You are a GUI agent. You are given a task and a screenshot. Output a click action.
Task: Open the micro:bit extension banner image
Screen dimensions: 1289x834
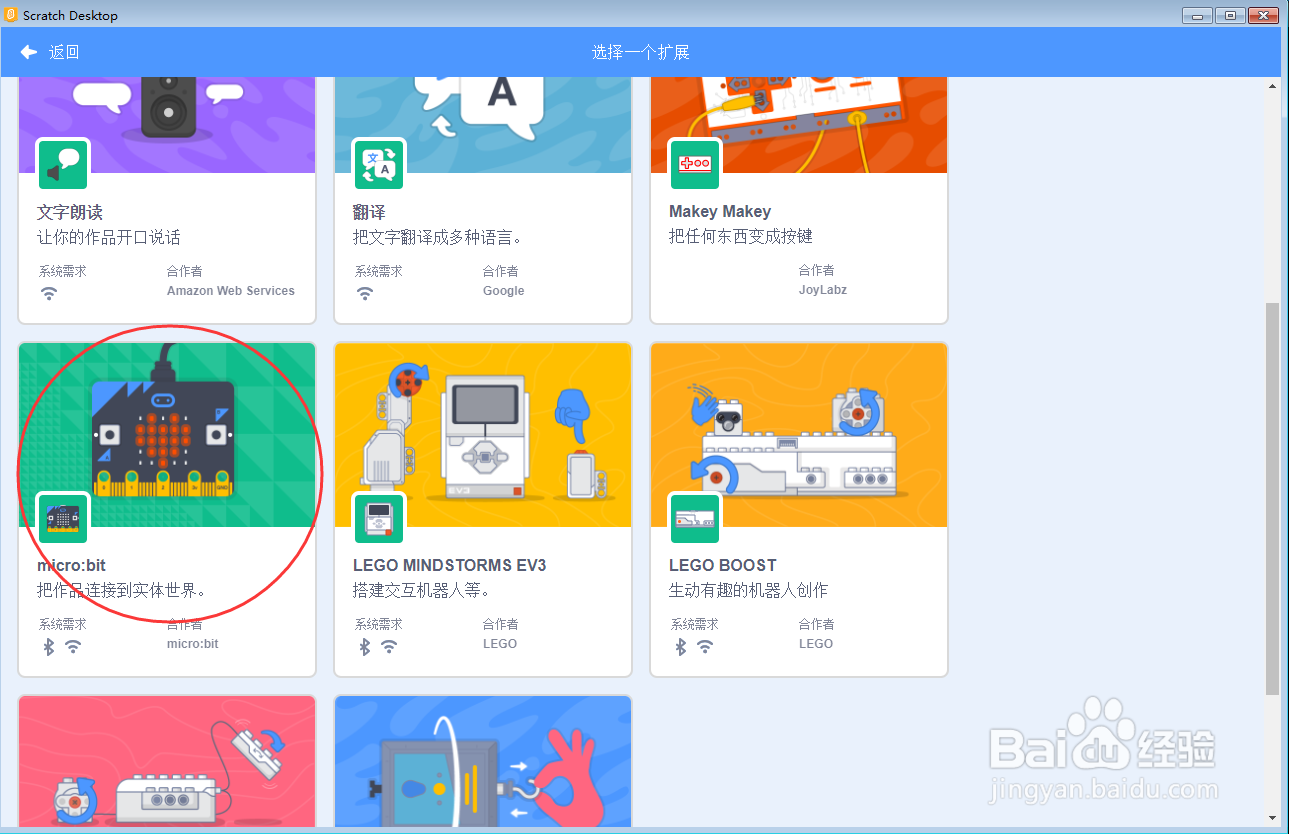167,435
